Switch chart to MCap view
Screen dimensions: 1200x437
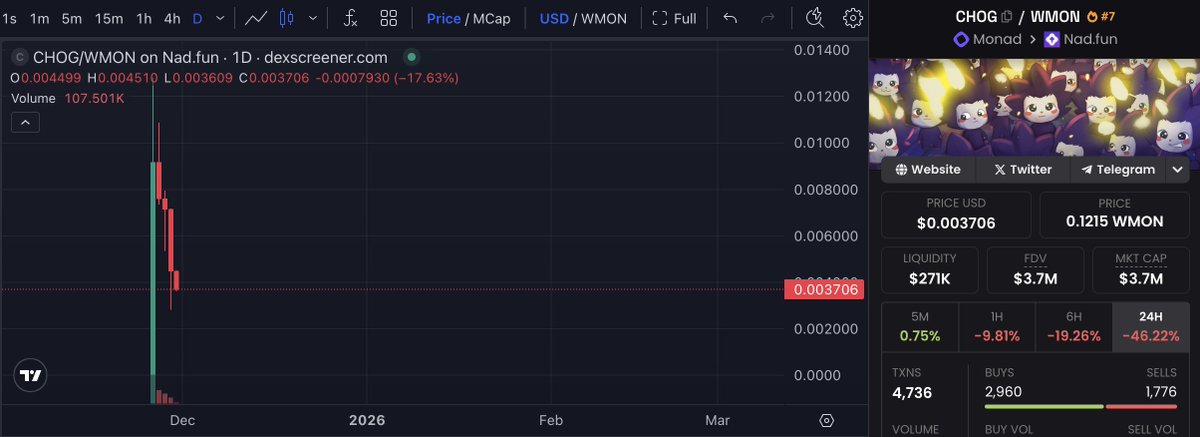(x=491, y=18)
